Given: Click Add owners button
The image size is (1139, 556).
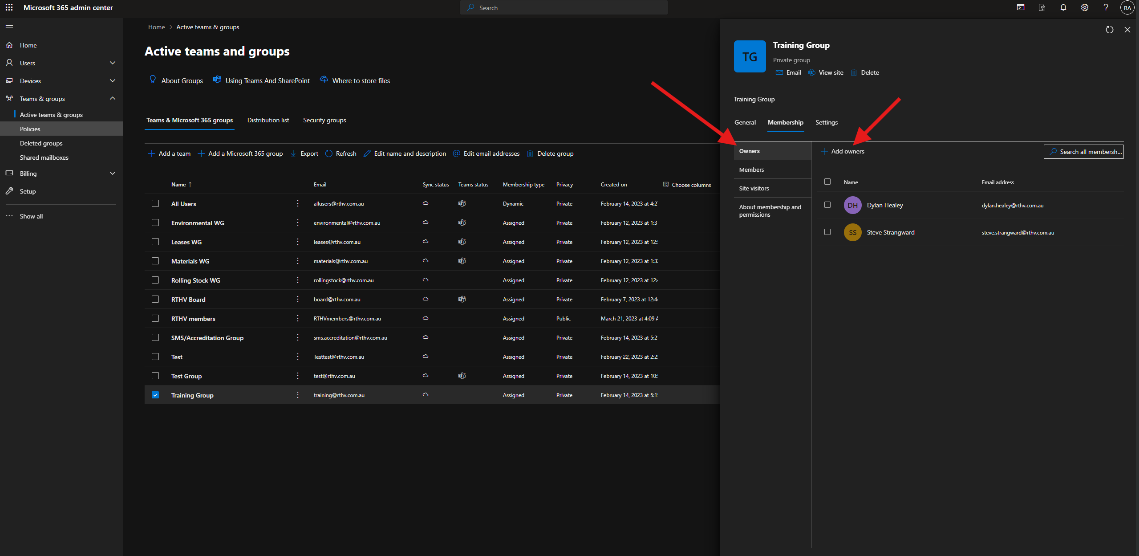Looking at the screenshot, I should click(843, 152).
